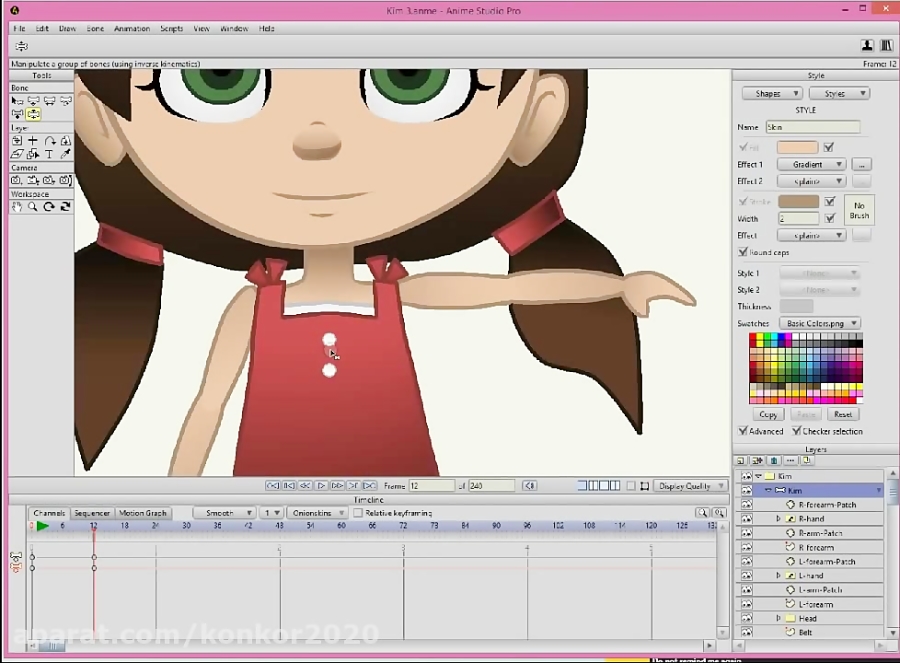Image resolution: width=900 pixels, height=663 pixels.
Task: Create a new layer in the Layers panel
Action: coord(741,460)
